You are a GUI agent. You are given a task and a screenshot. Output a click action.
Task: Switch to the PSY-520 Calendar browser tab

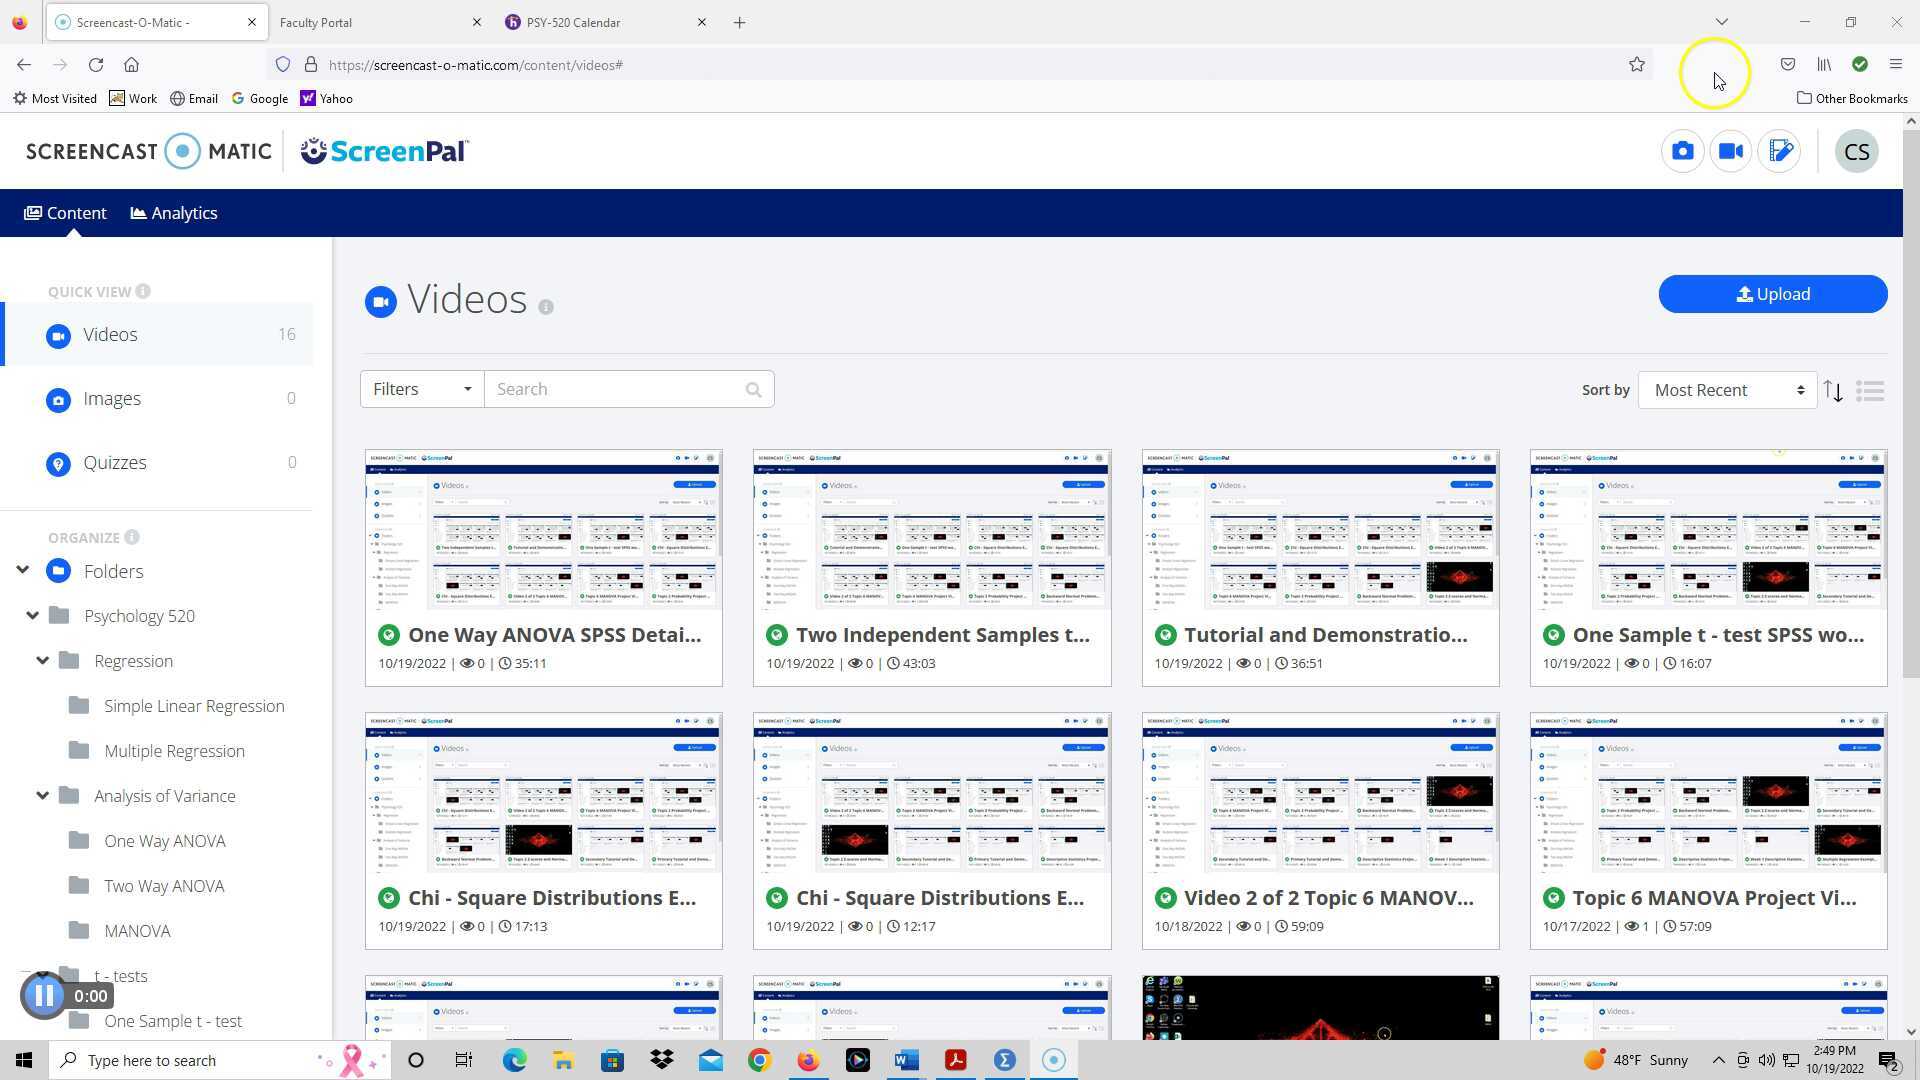[607, 22]
